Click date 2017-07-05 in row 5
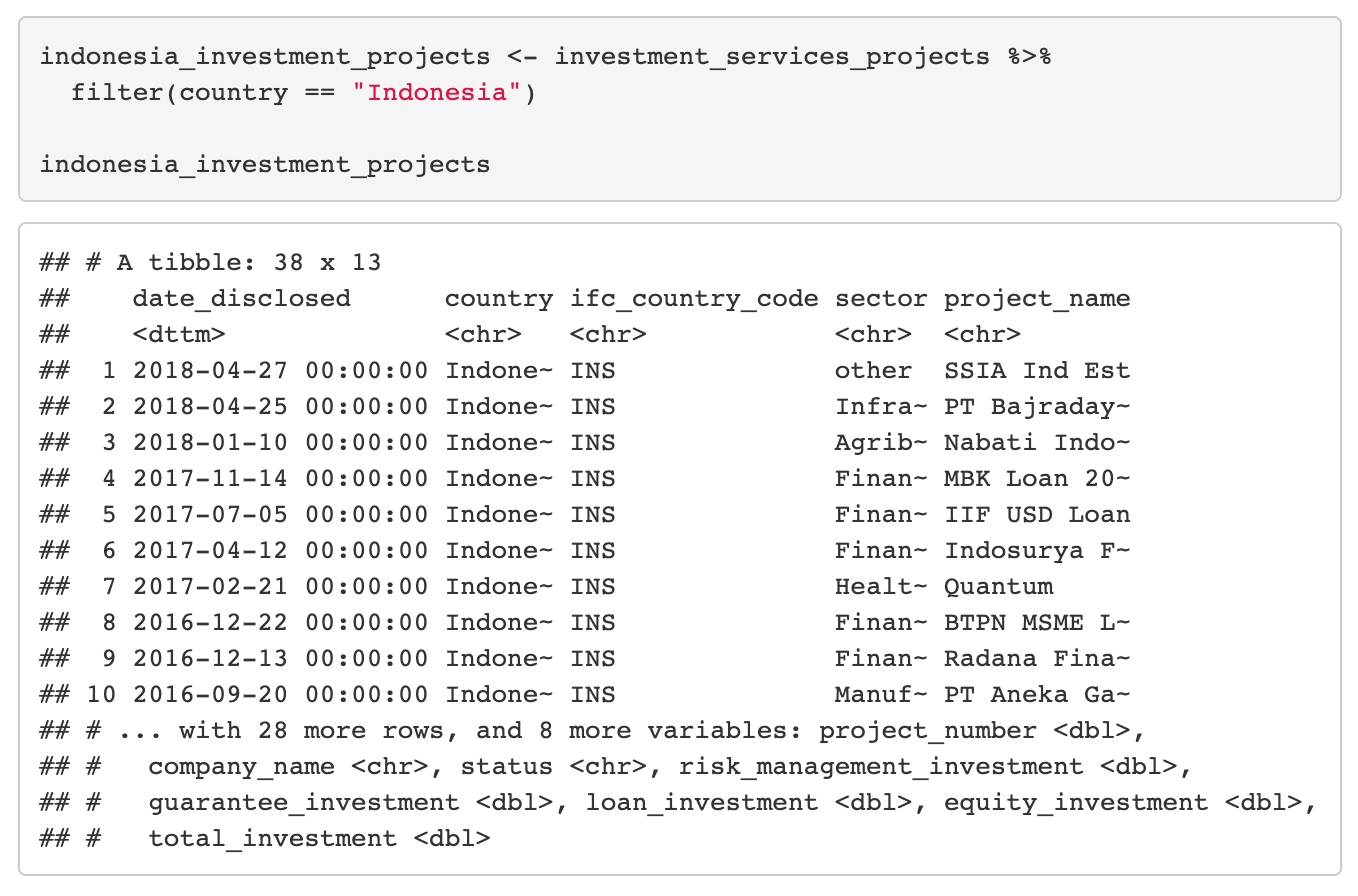This screenshot has height=896, width=1358. point(210,515)
